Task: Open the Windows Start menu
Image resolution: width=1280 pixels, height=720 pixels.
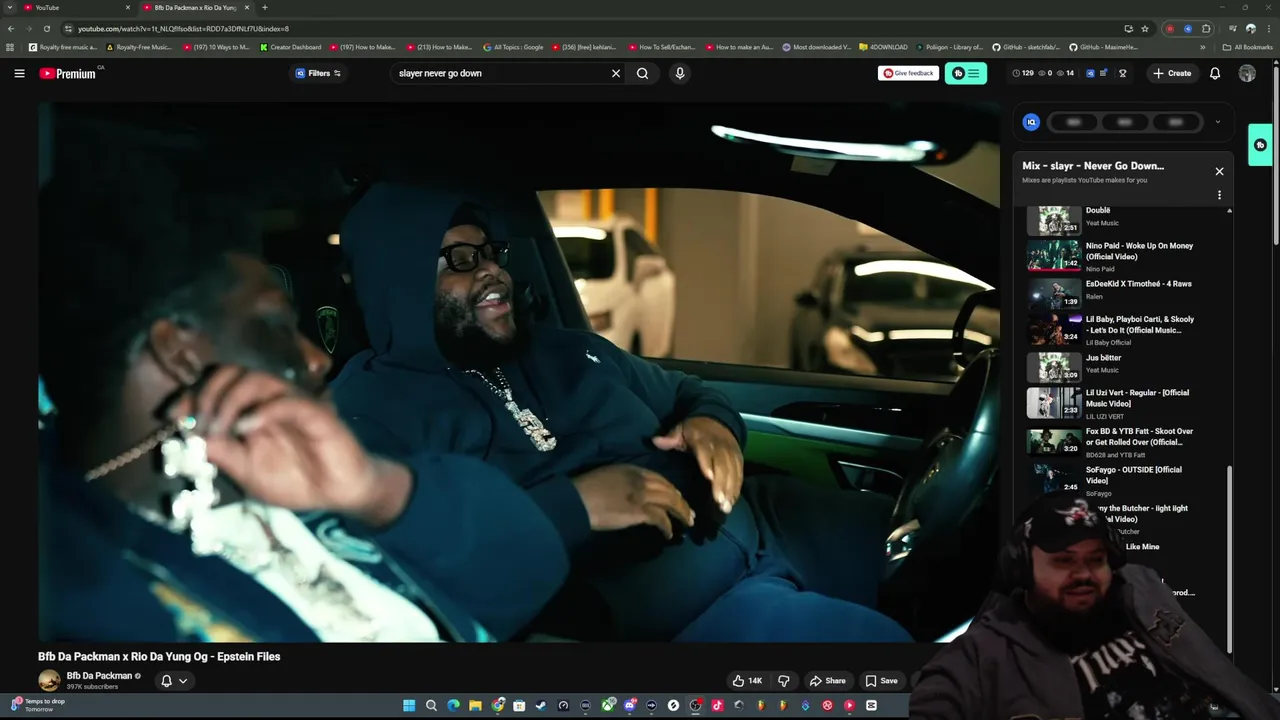Action: click(x=409, y=705)
